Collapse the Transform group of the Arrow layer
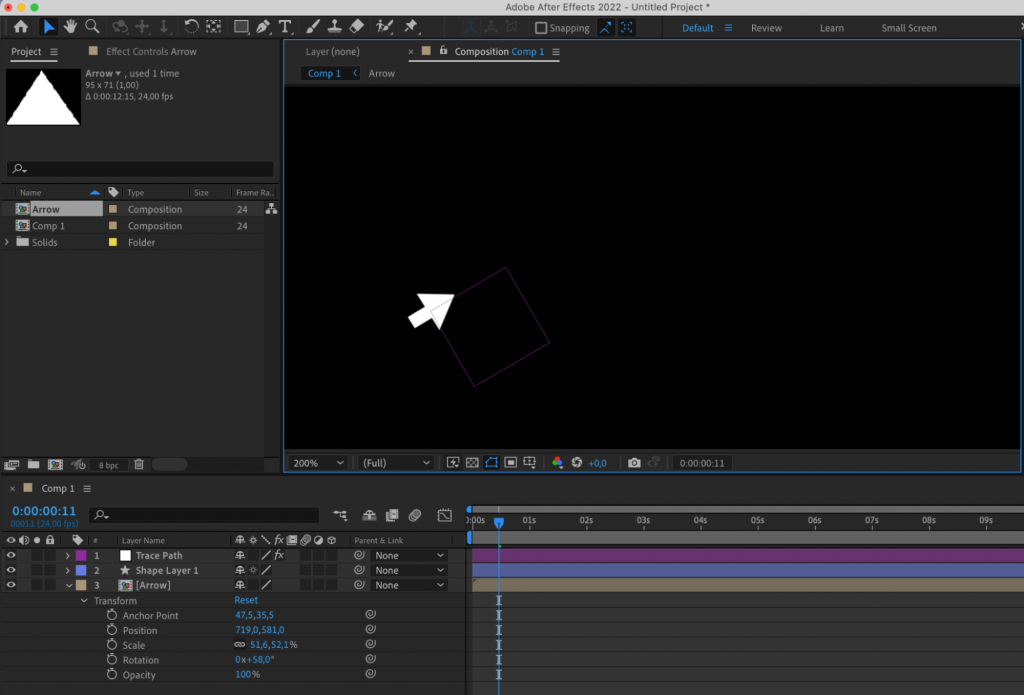 (84, 600)
